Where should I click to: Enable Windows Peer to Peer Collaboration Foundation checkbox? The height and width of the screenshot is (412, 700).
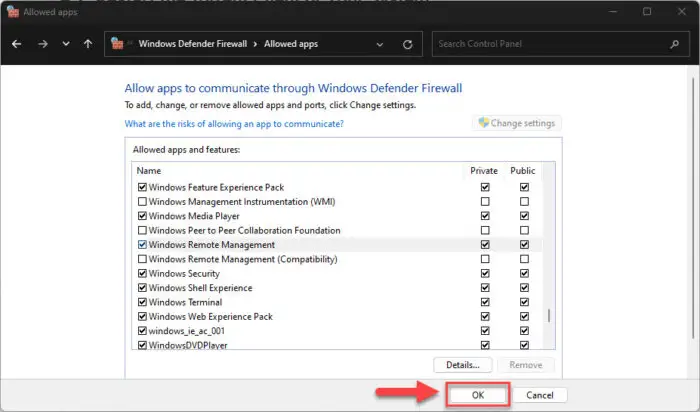pos(142,230)
